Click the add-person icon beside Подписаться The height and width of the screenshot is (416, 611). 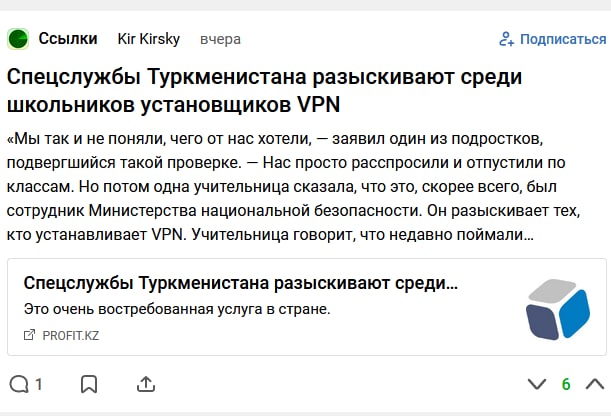tap(506, 39)
